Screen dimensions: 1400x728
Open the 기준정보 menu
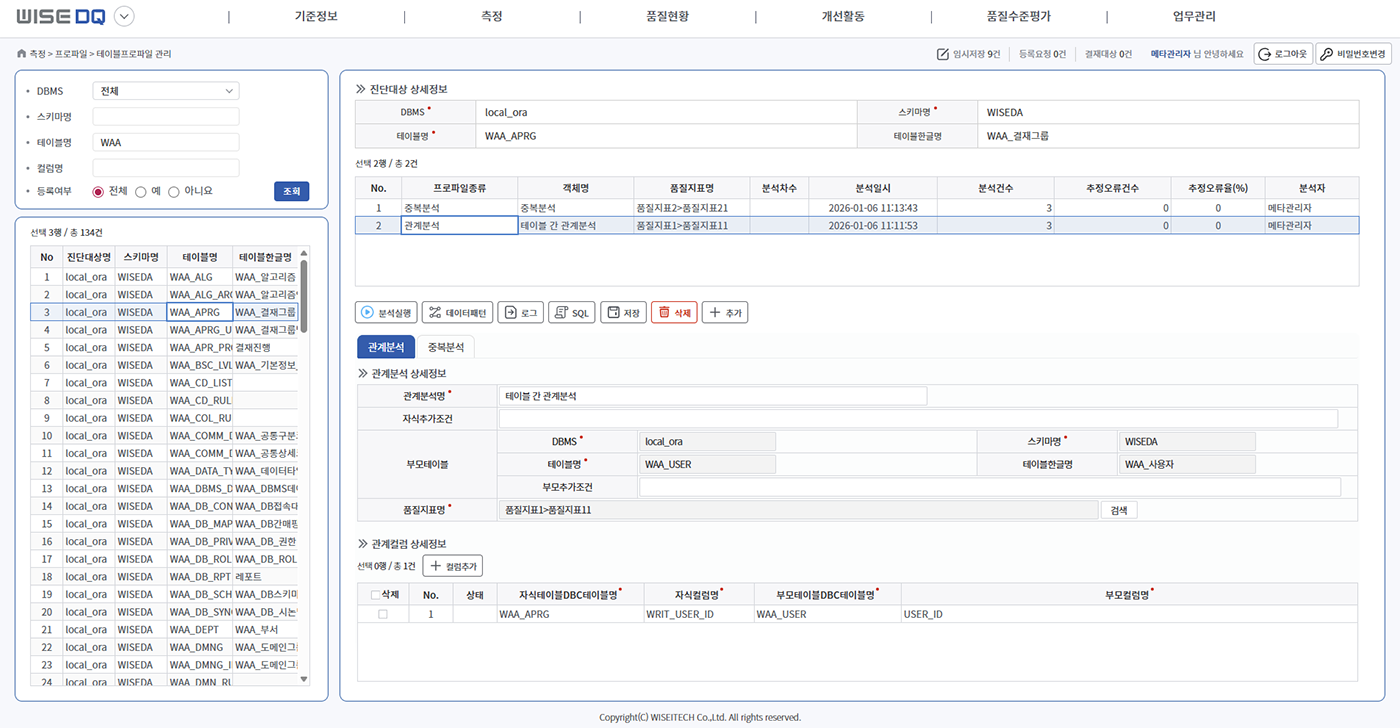point(316,17)
